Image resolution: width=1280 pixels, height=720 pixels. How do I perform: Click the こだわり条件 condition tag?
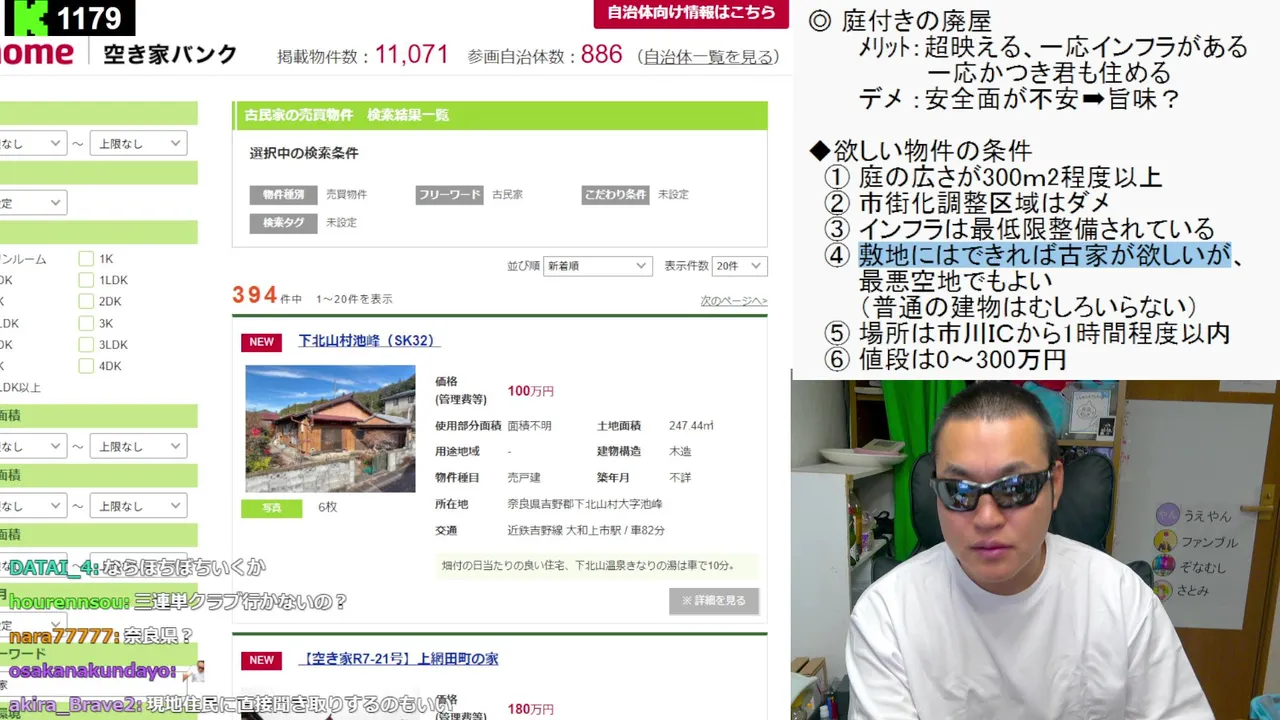click(615, 195)
